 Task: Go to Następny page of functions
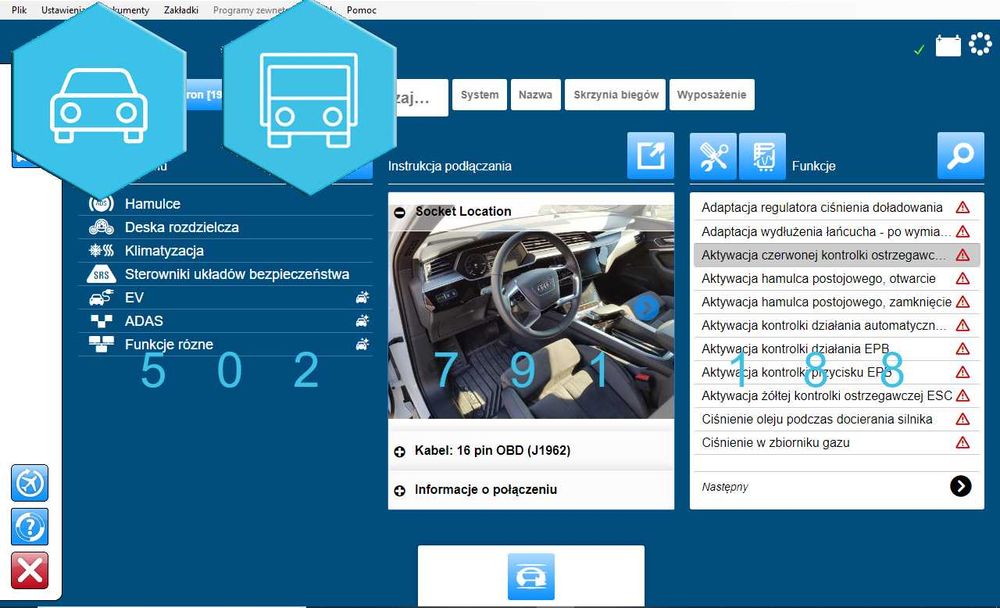(x=960, y=486)
